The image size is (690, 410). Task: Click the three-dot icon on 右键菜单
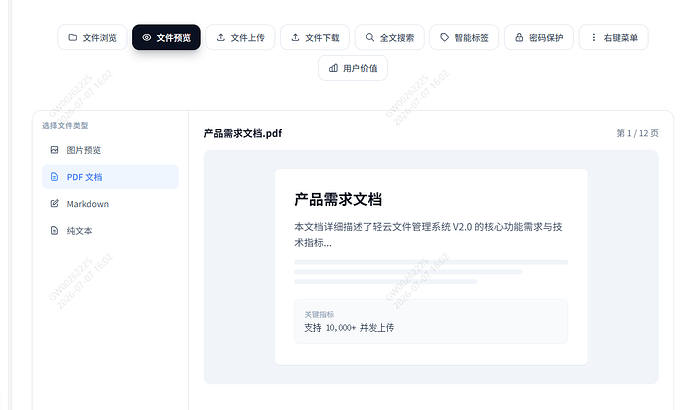594,37
